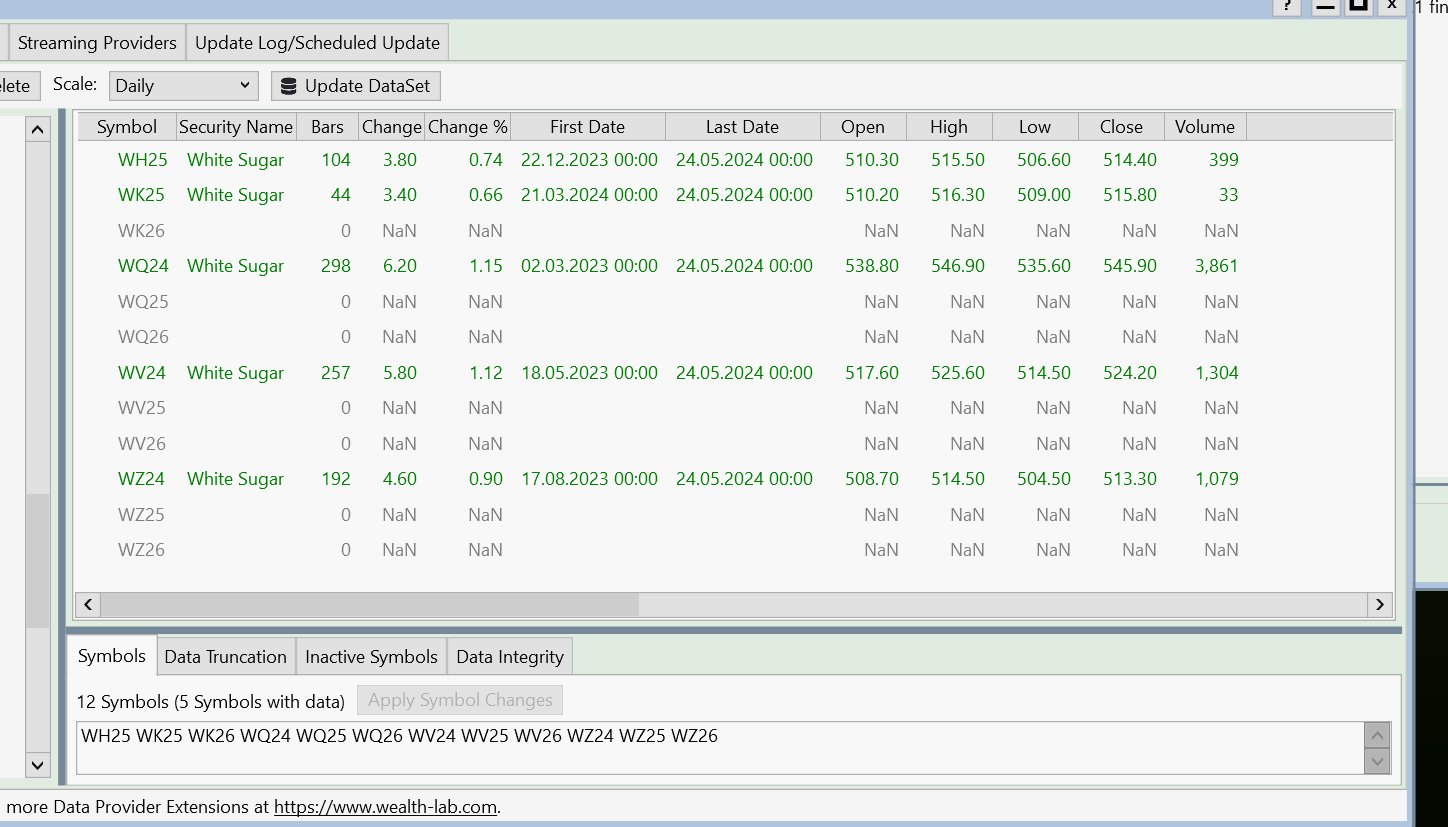The height and width of the screenshot is (827, 1448).
Task: Click left panel scroll down arrow
Action: point(37,765)
